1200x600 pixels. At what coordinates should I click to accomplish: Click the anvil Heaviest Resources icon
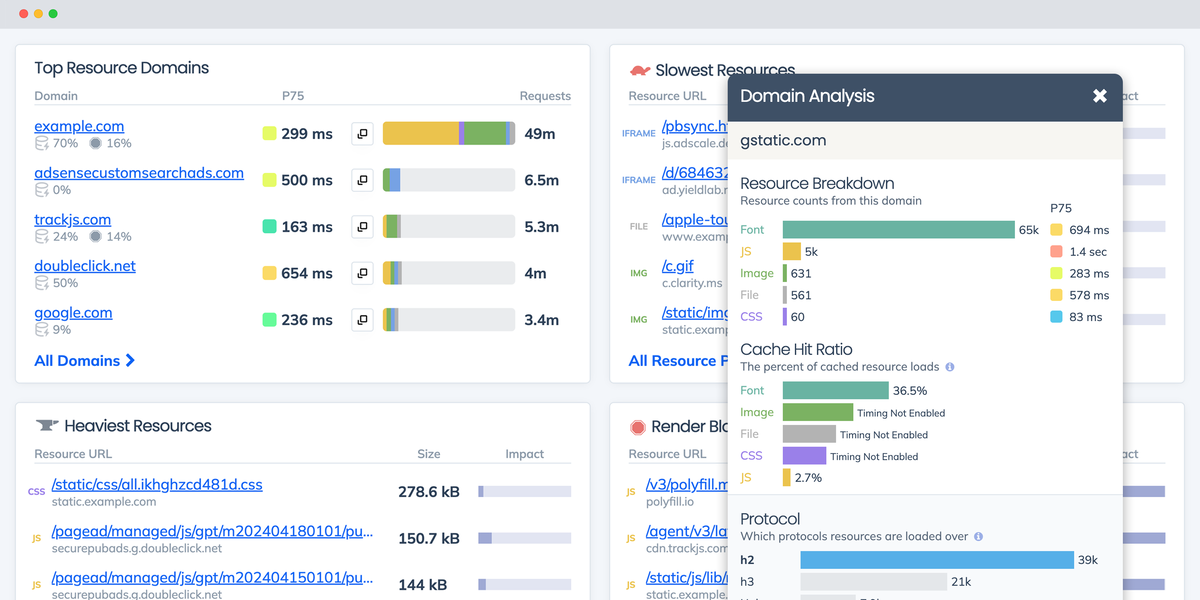[x=46, y=426]
